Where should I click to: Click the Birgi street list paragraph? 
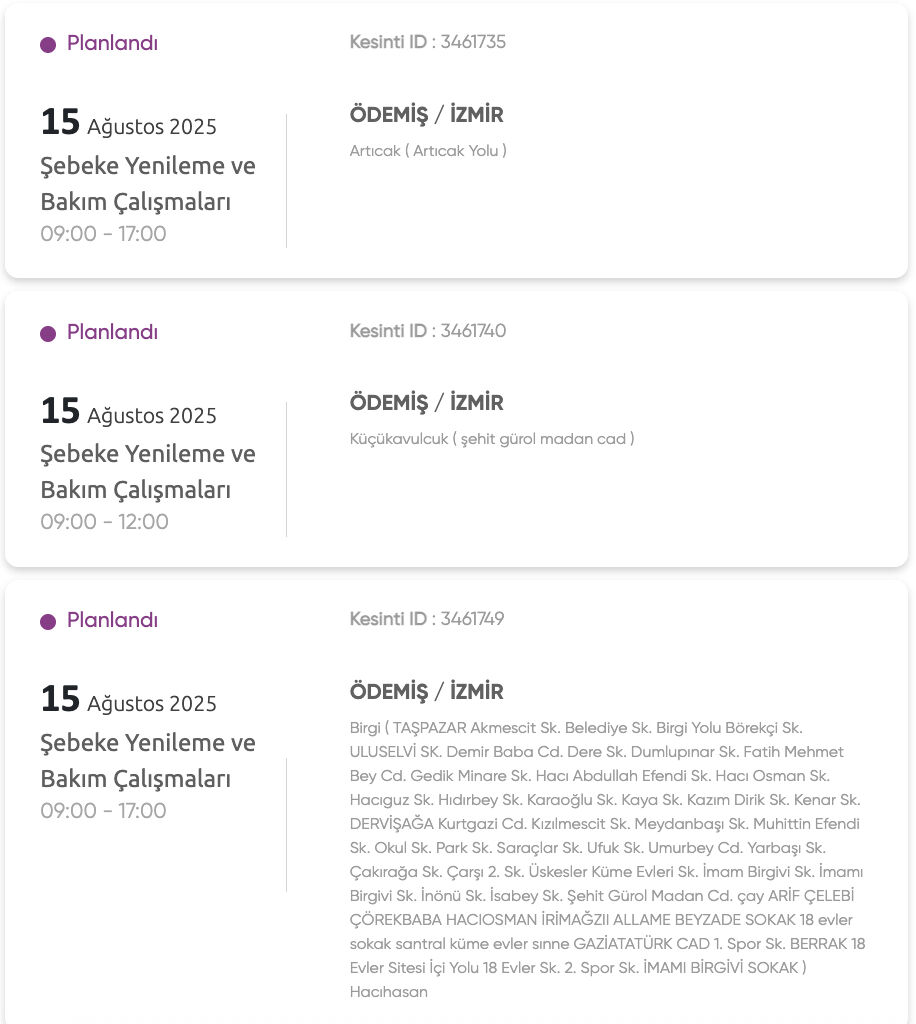coord(606,848)
